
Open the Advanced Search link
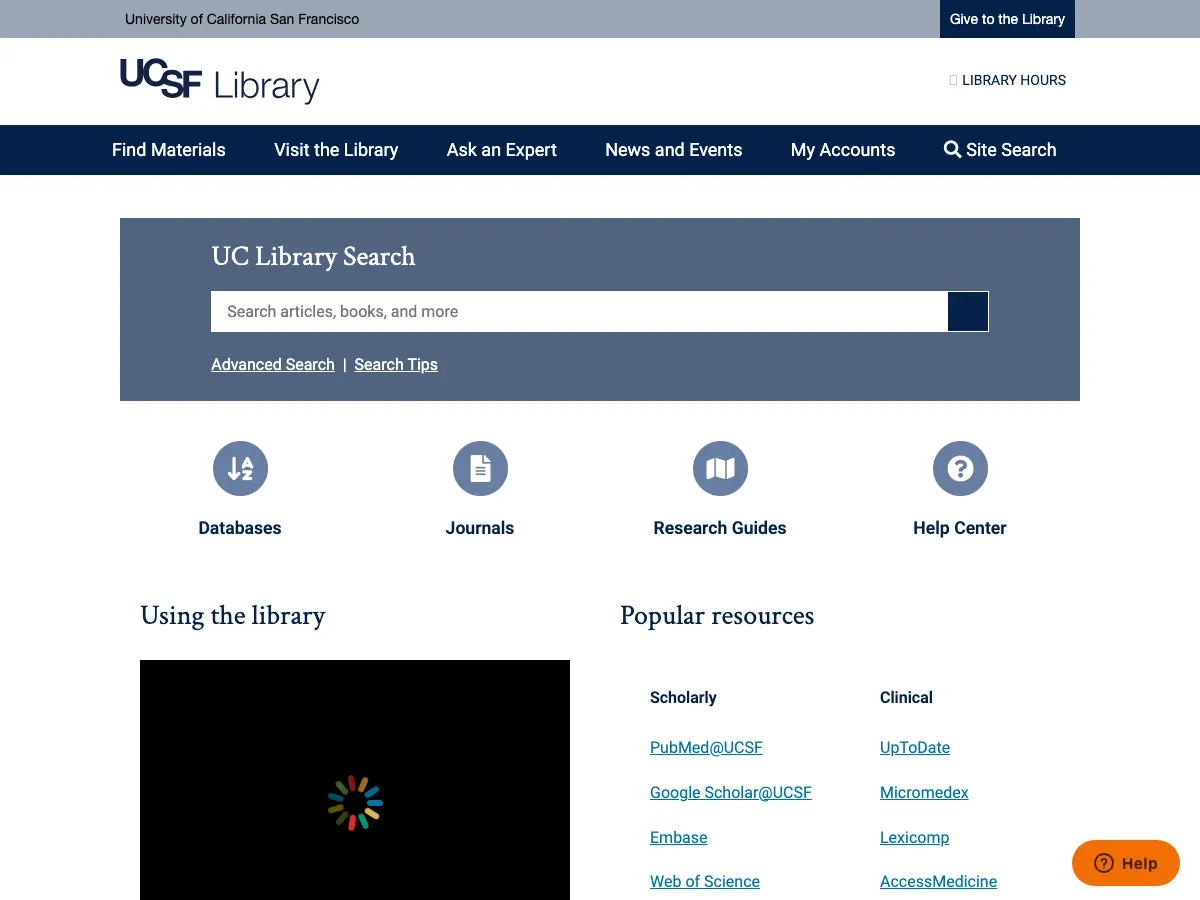[273, 364]
